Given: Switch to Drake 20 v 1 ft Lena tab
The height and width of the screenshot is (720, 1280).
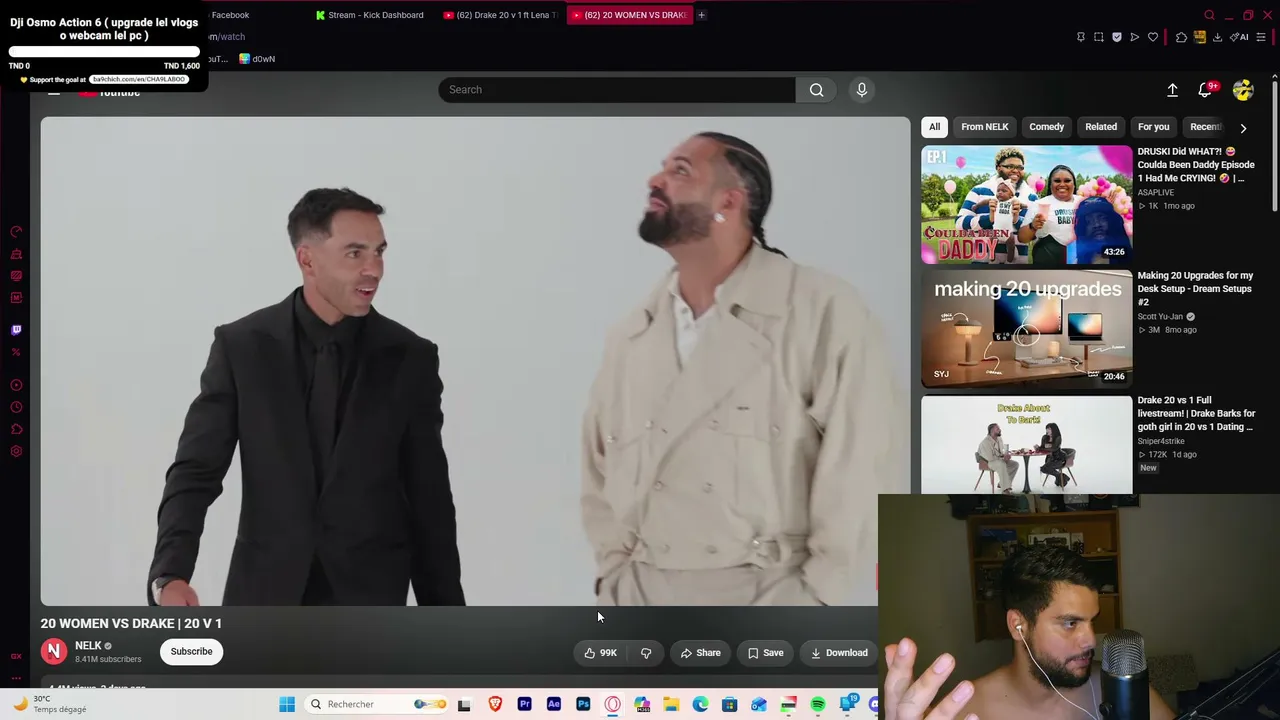Looking at the screenshot, I should [500, 15].
